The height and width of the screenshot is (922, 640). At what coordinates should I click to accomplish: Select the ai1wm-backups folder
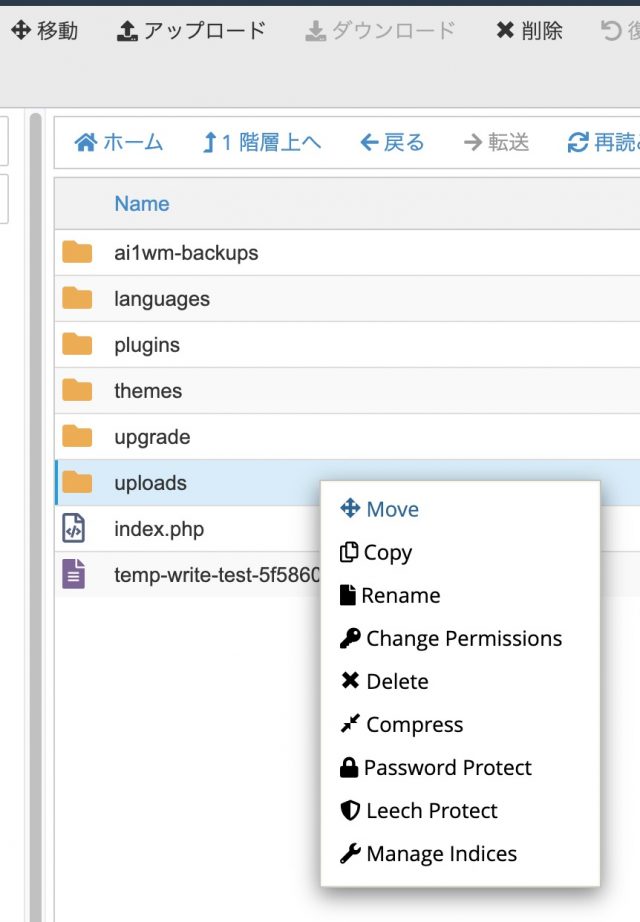point(186,253)
